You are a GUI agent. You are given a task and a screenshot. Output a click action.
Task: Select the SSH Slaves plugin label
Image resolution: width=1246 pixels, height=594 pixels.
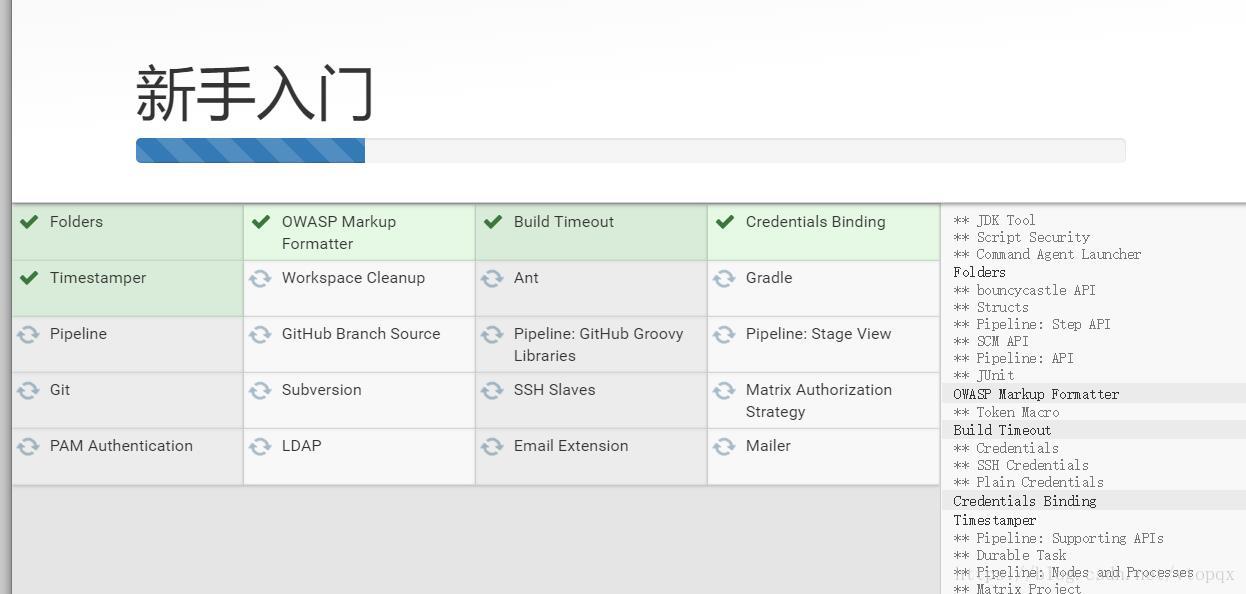coord(554,390)
